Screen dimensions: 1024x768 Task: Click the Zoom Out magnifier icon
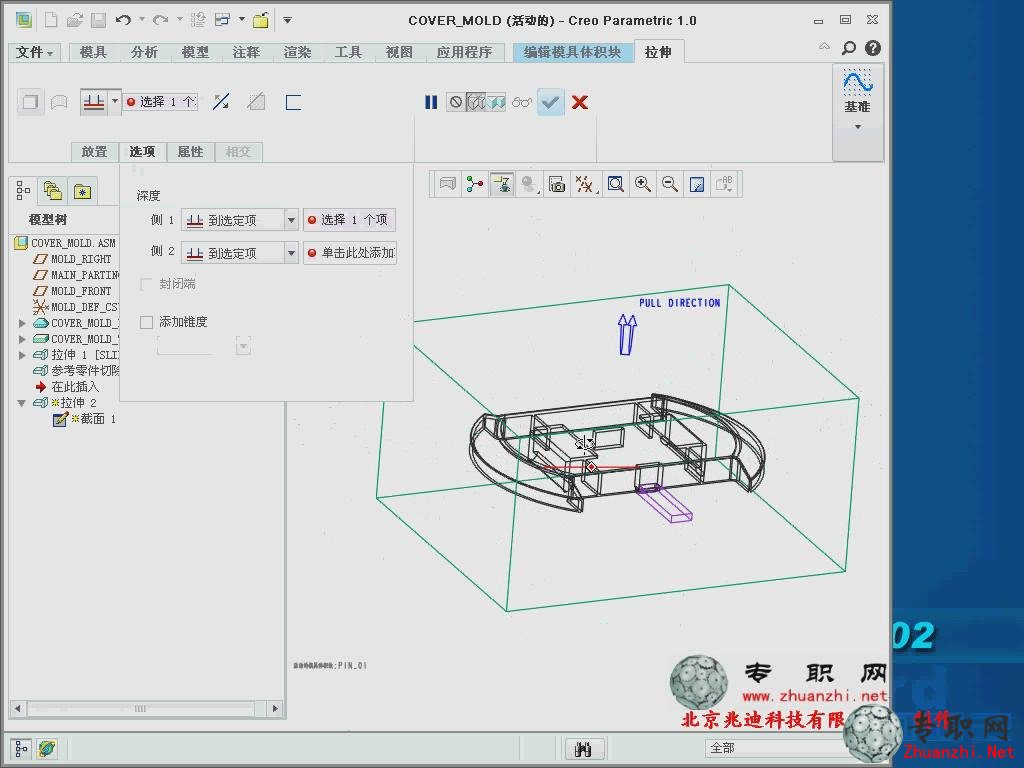[x=669, y=184]
